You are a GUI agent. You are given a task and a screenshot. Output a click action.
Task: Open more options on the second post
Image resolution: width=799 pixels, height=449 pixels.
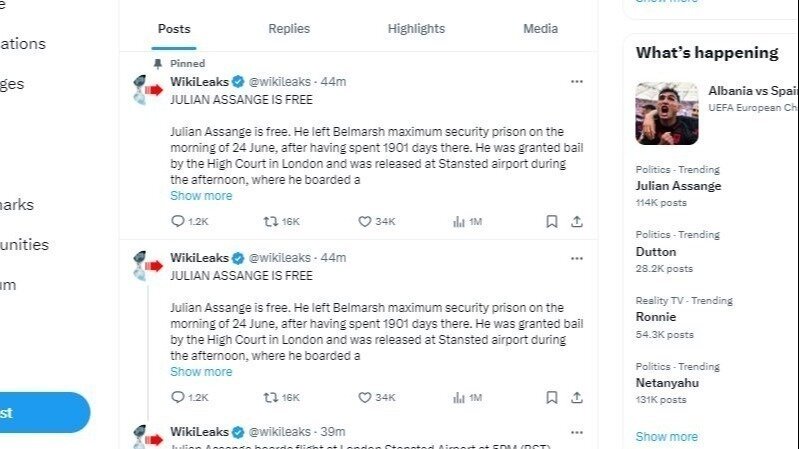pos(577,258)
